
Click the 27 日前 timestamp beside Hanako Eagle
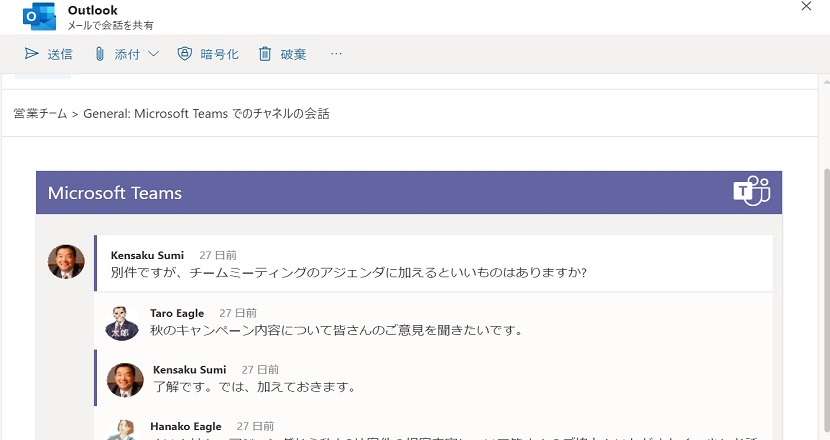(x=255, y=426)
